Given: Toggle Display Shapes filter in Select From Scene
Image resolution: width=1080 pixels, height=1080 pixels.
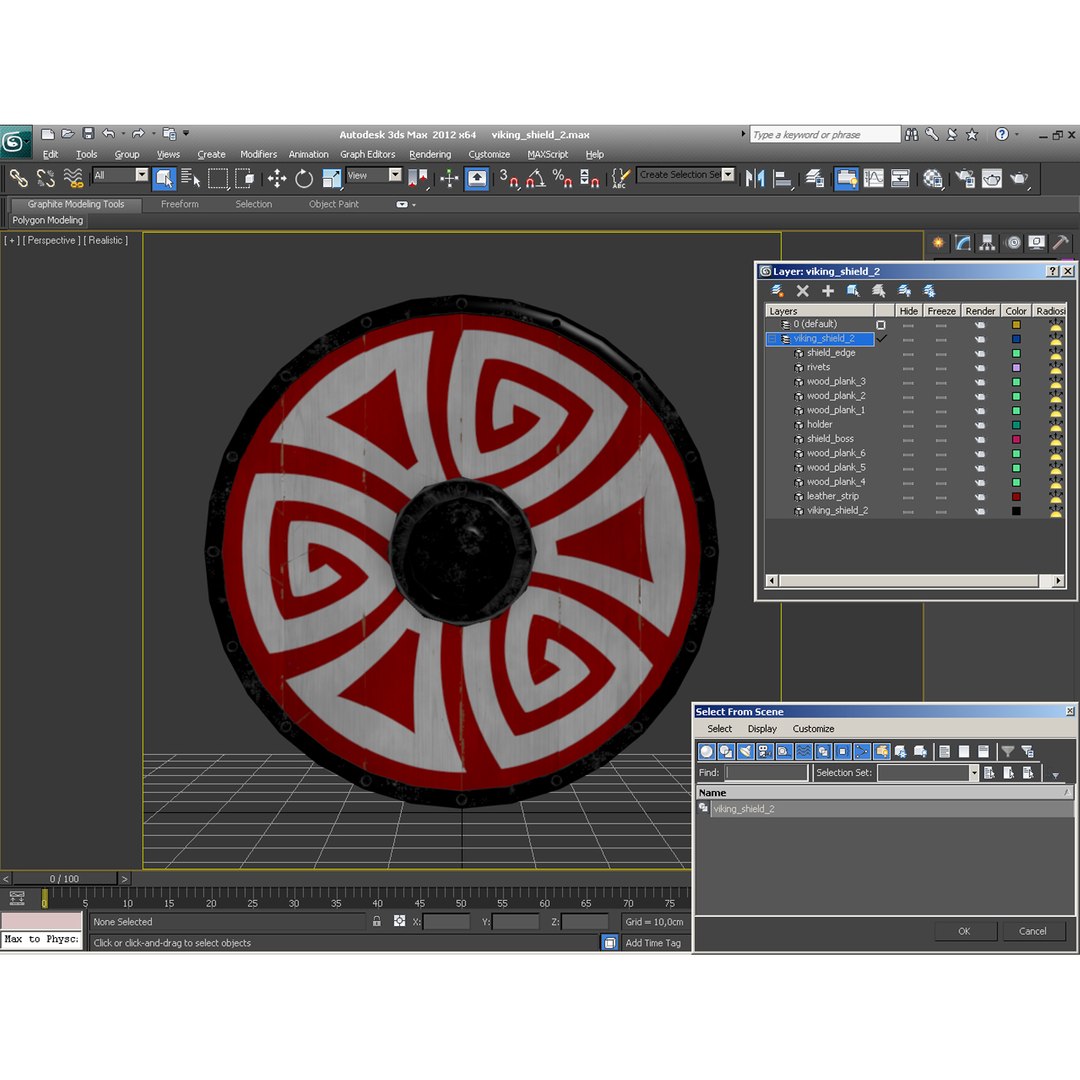Looking at the screenshot, I should point(725,751).
